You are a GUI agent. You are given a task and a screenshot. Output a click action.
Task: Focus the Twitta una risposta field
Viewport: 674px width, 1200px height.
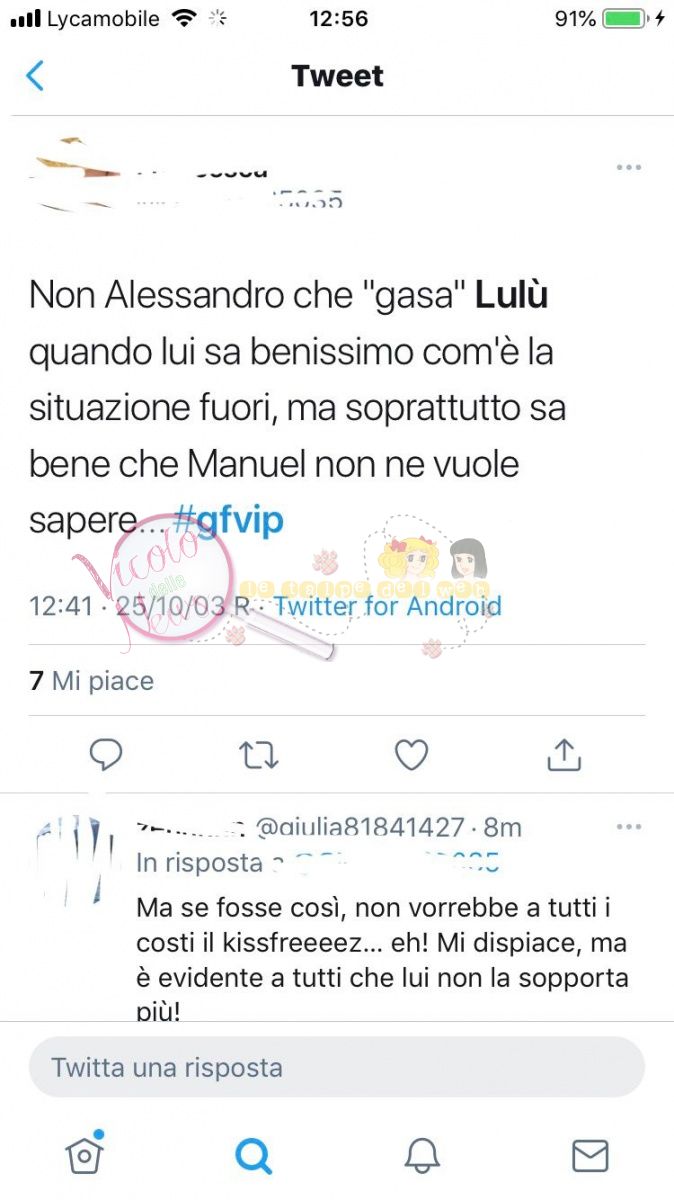(x=337, y=1067)
